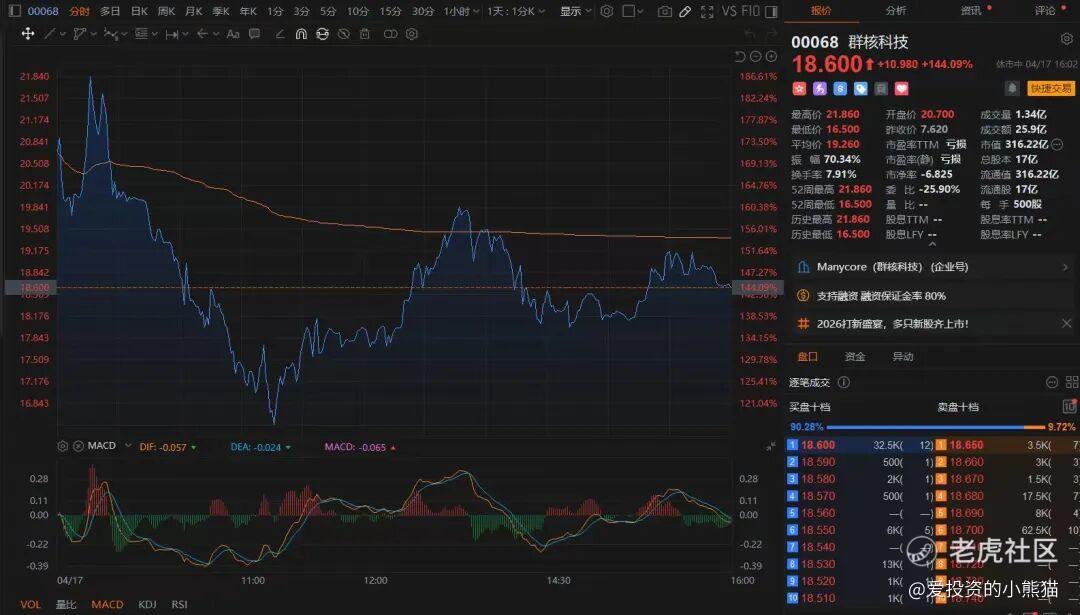Open the 分析 analysis tab
This screenshot has height=615, width=1080.
(895, 11)
